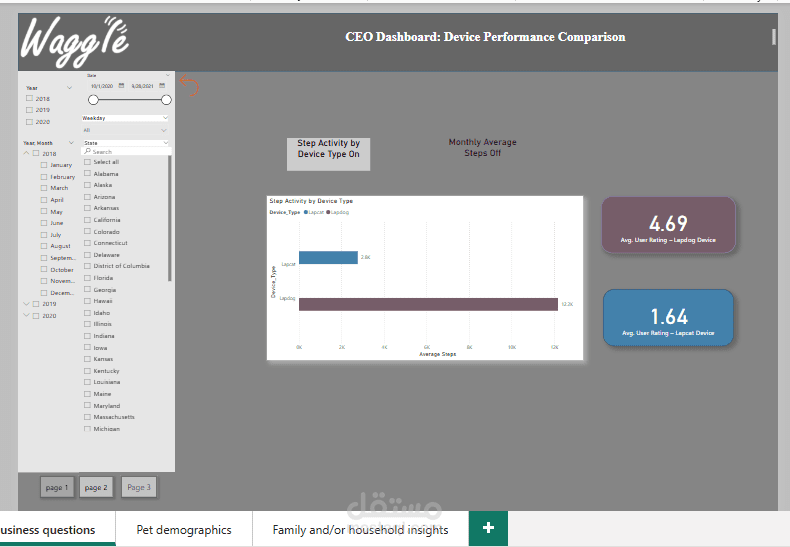Click the blue Lapcat bar in chart

click(x=328, y=257)
